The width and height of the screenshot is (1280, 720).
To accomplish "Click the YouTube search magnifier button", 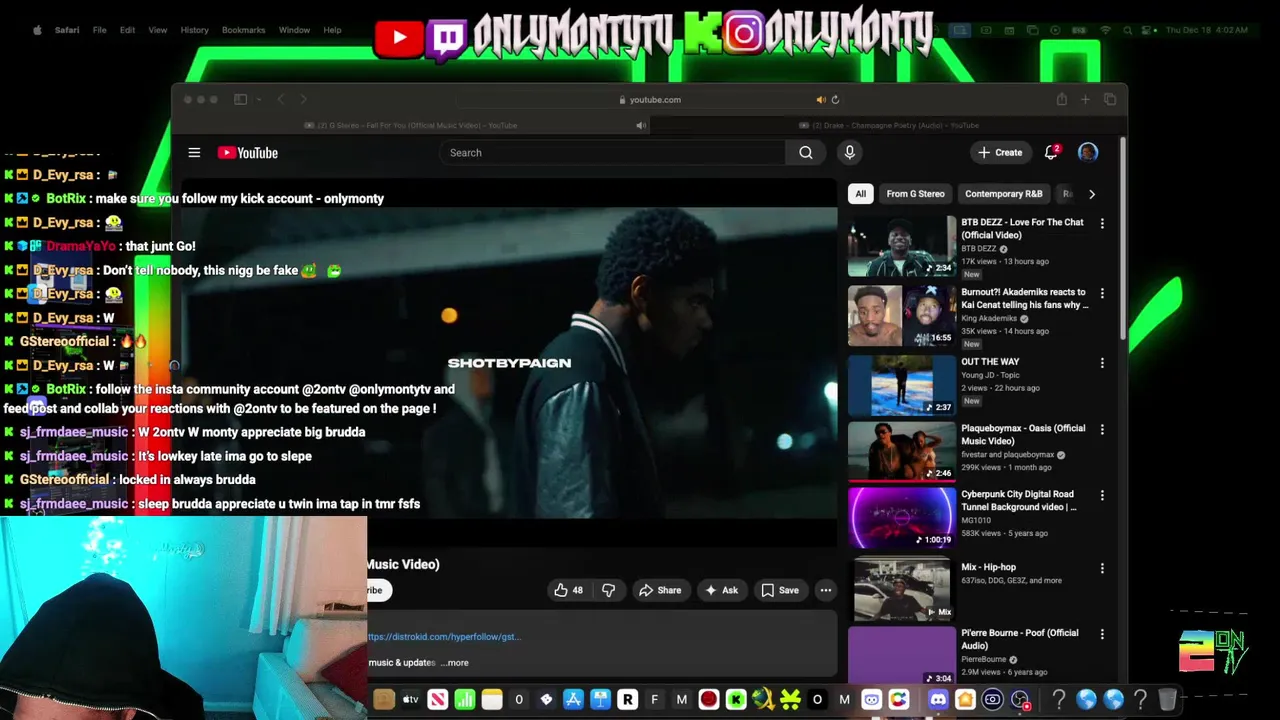I will coord(806,153).
